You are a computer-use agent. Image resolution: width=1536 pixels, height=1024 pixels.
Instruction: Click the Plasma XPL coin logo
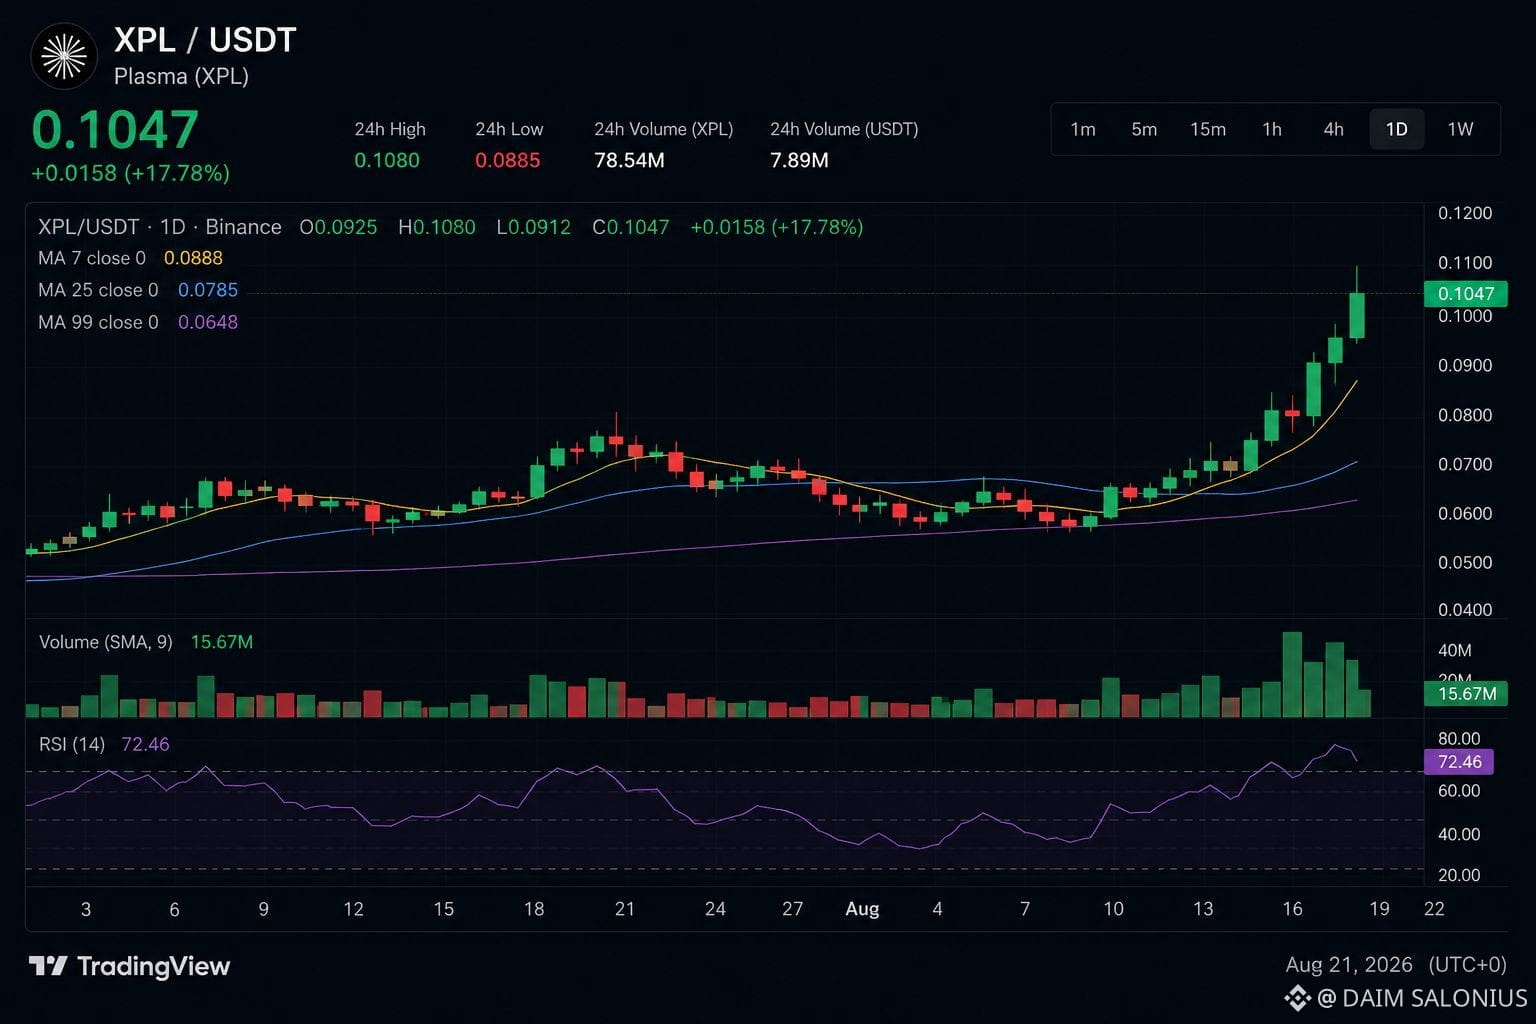[x=64, y=56]
